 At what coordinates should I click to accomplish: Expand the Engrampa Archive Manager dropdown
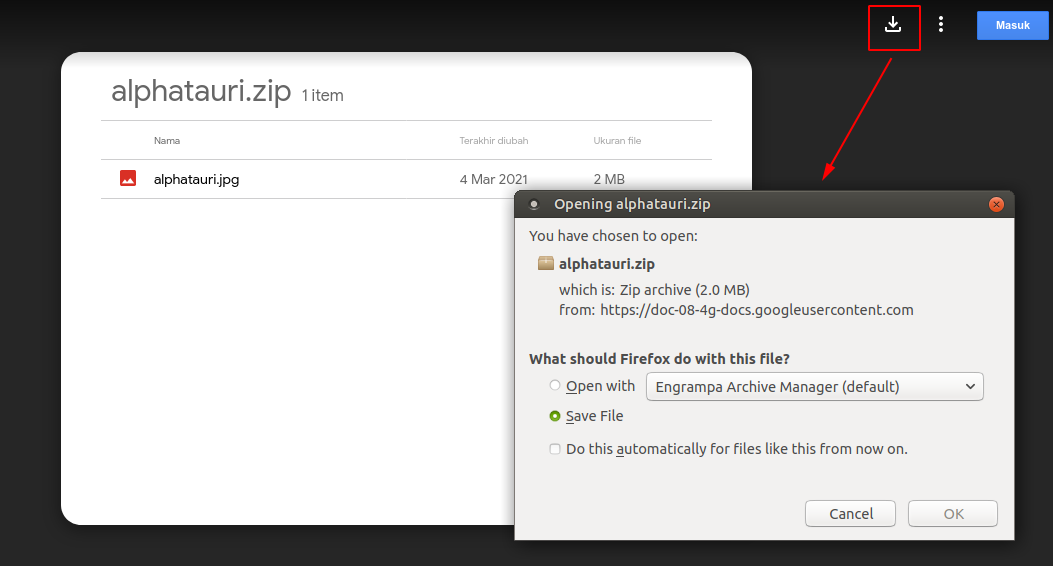[815, 386]
